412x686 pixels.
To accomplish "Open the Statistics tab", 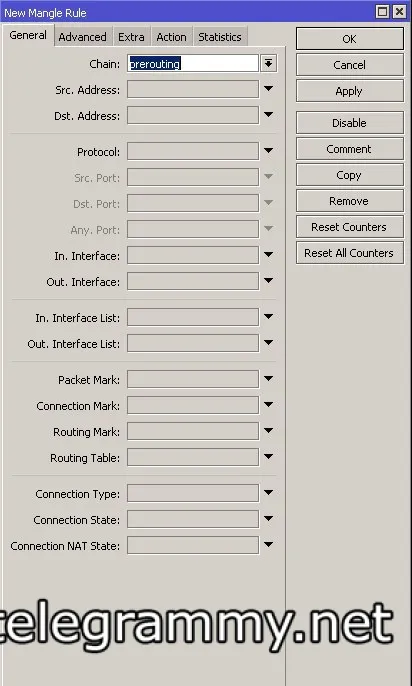I will [220, 37].
